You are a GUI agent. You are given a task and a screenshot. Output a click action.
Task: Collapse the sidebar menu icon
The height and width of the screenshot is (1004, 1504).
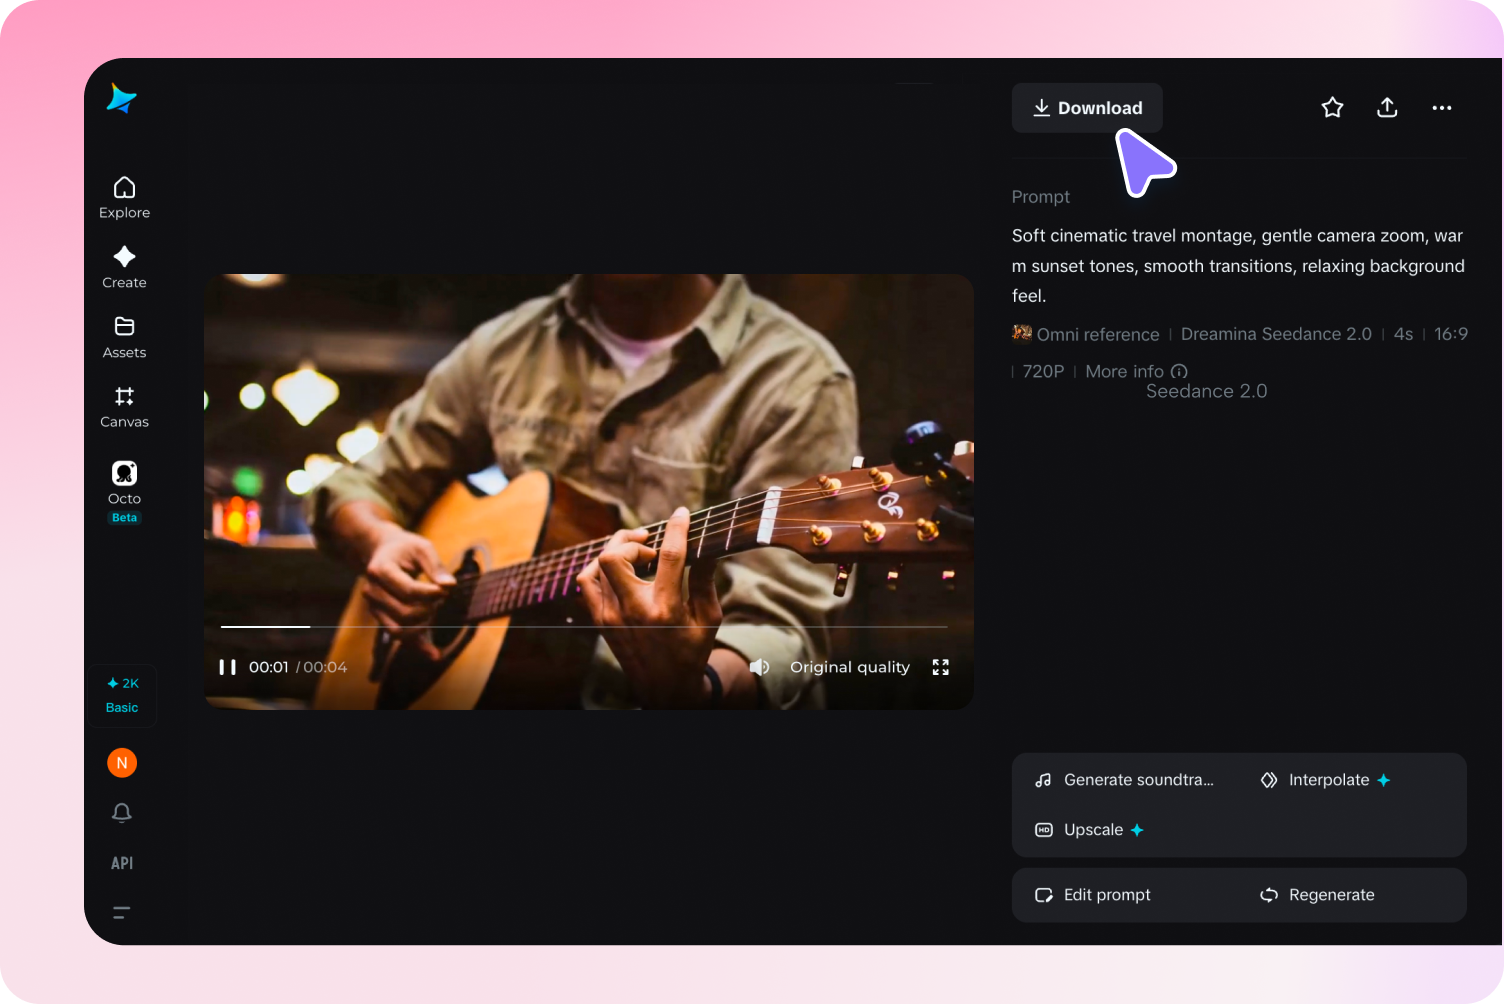click(x=122, y=912)
